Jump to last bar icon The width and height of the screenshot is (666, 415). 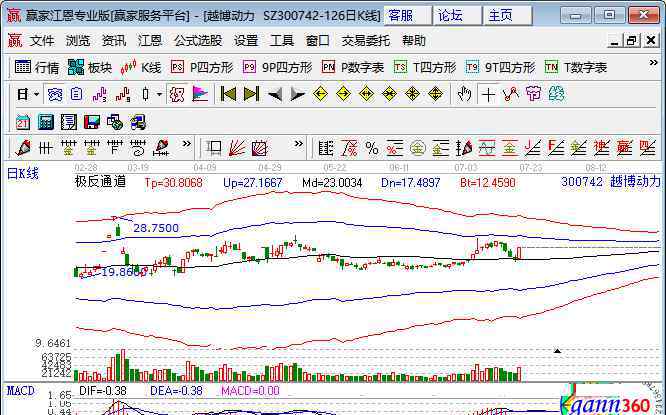251,94
